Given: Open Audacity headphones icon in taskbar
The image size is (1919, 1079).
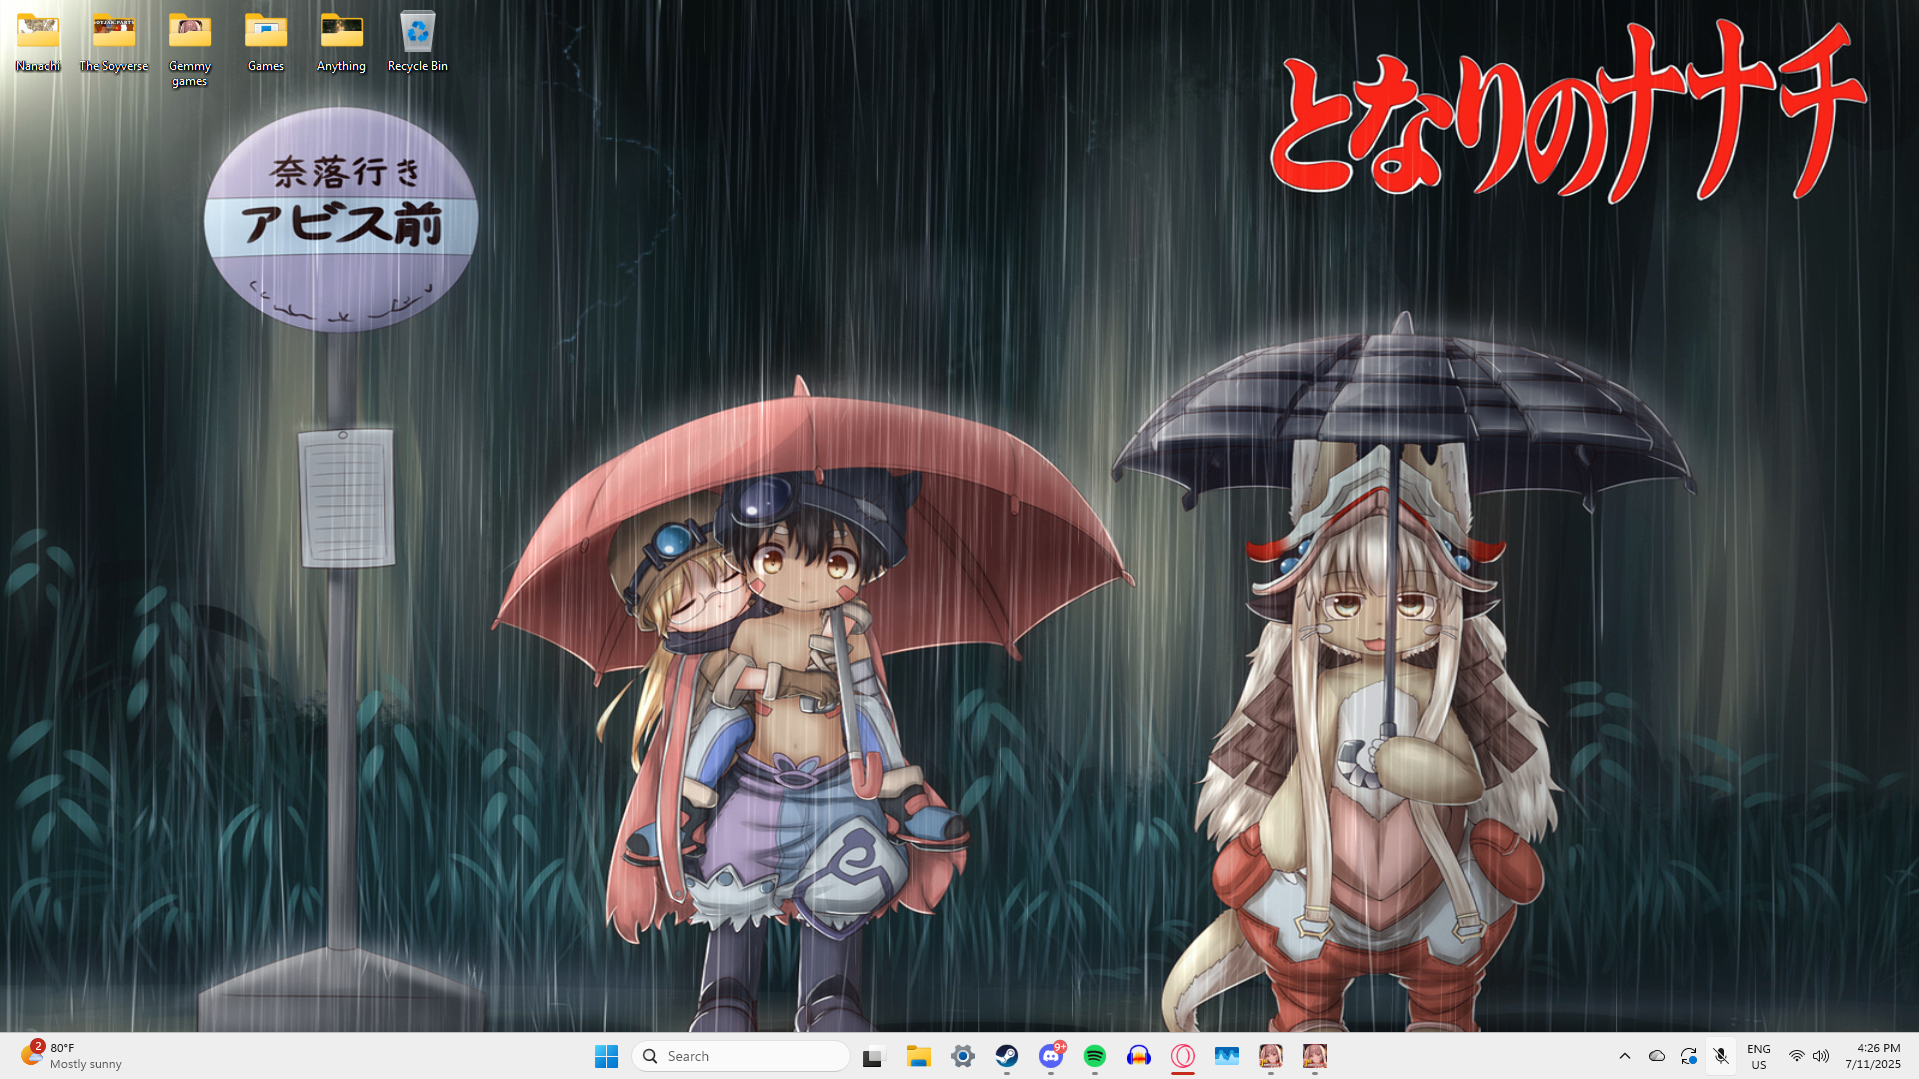Looking at the screenshot, I should [x=1139, y=1056].
